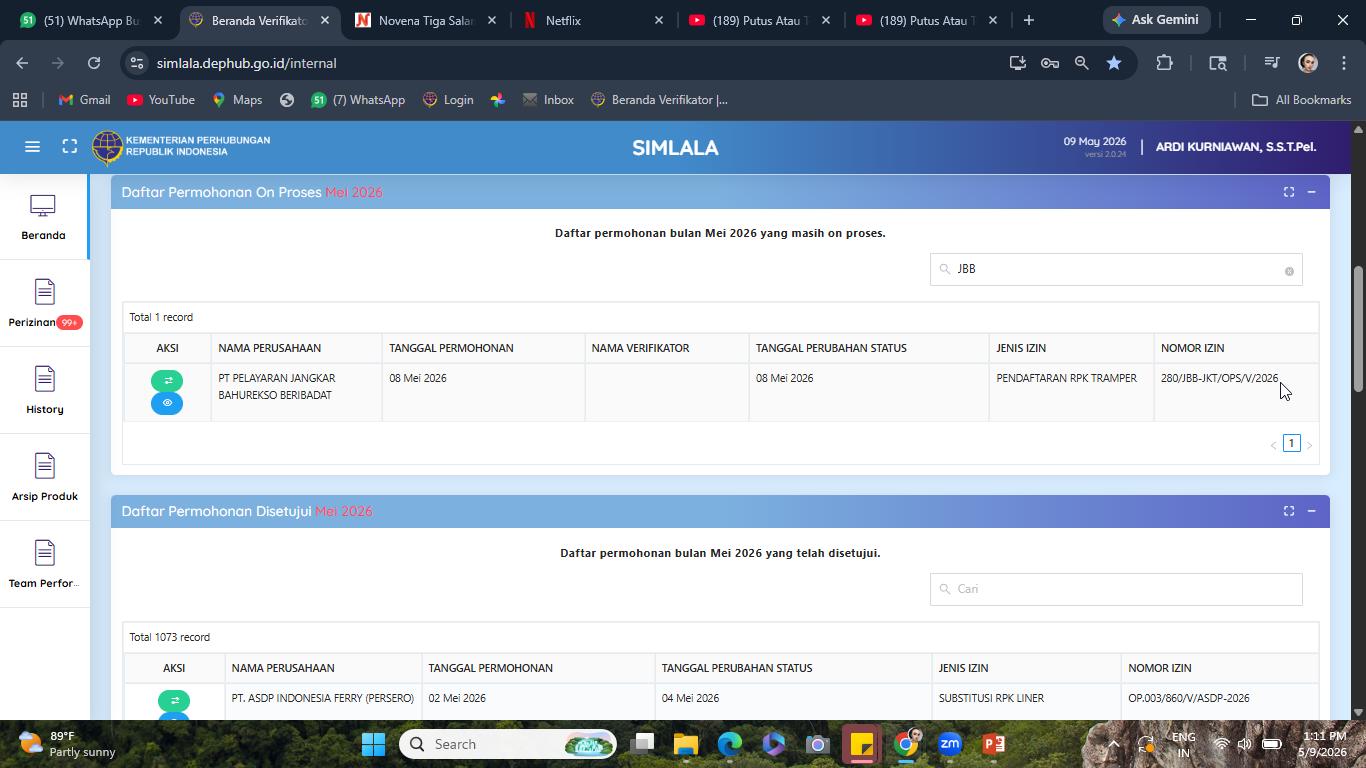1366x768 pixels.
Task: Click green process button for PT Pelayaran Jangkar
Action: coord(167,381)
